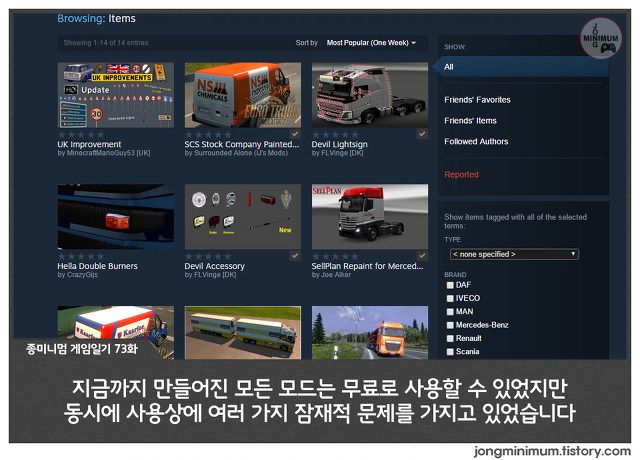Open the Sort by Most Popular dropdown

pos(371,42)
